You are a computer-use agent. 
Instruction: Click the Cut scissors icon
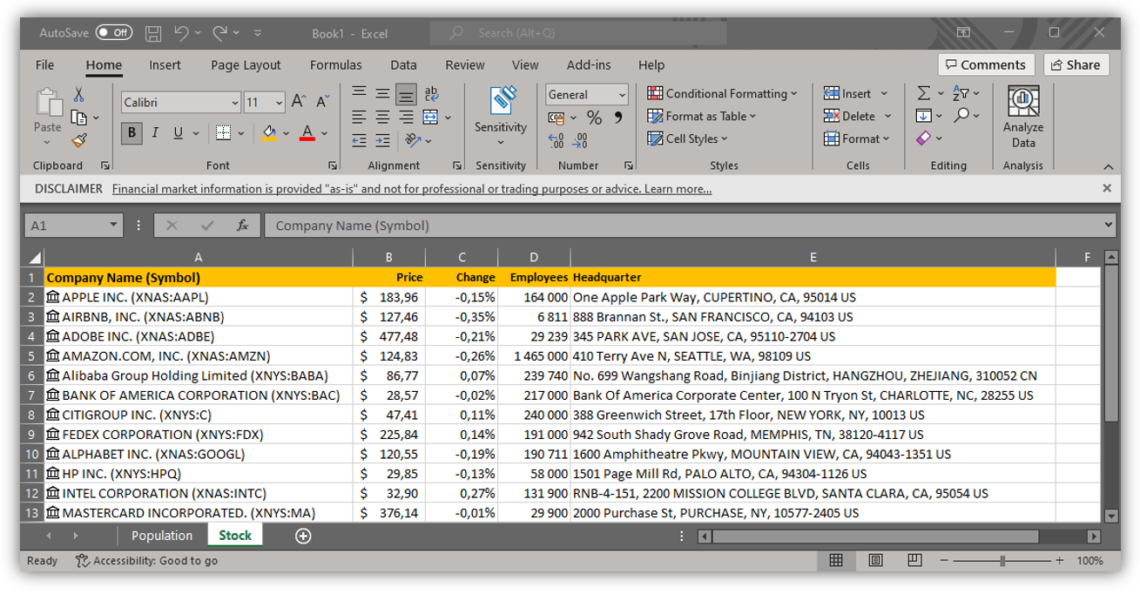click(x=79, y=95)
